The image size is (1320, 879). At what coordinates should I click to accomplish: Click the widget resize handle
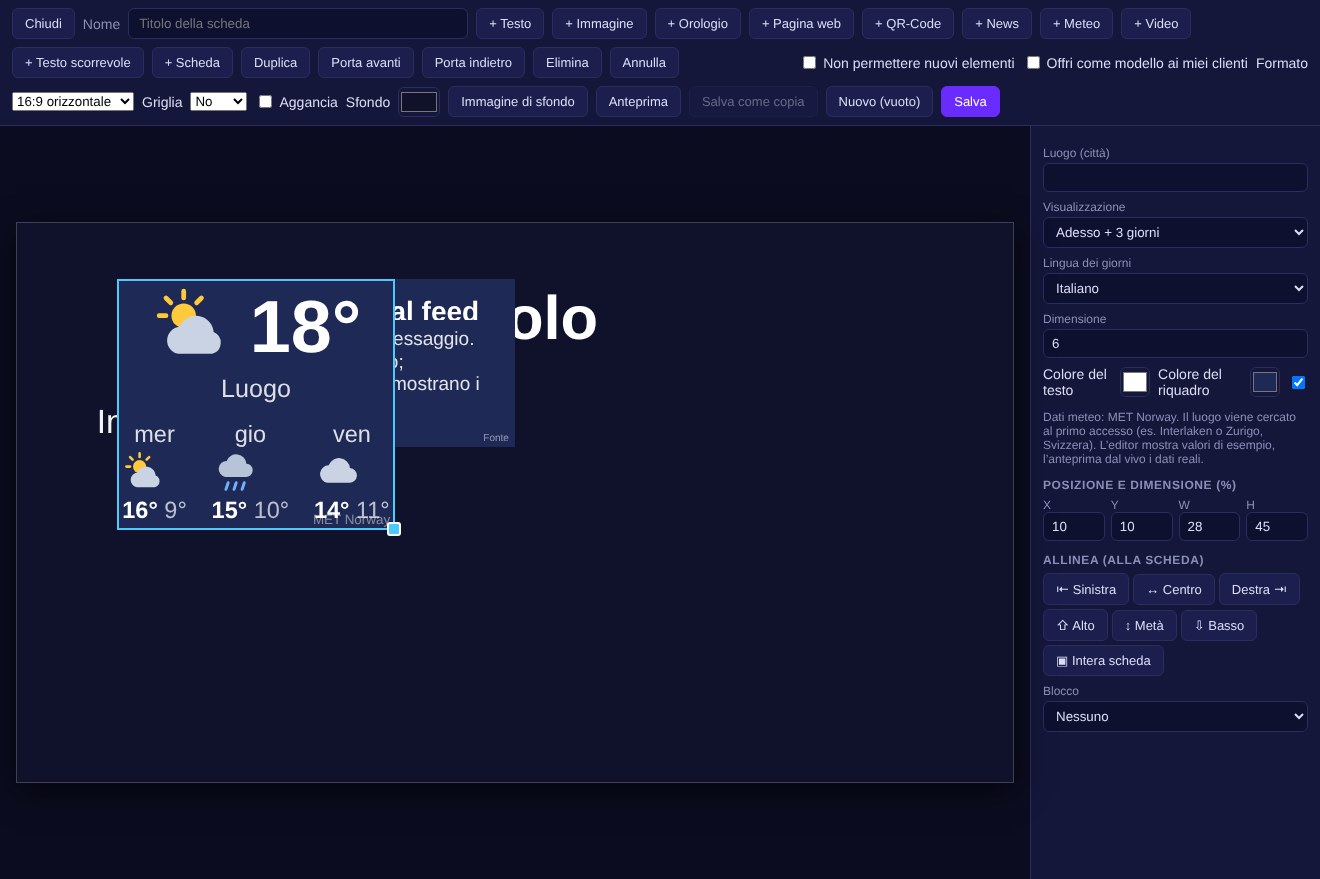click(x=394, y=529)
